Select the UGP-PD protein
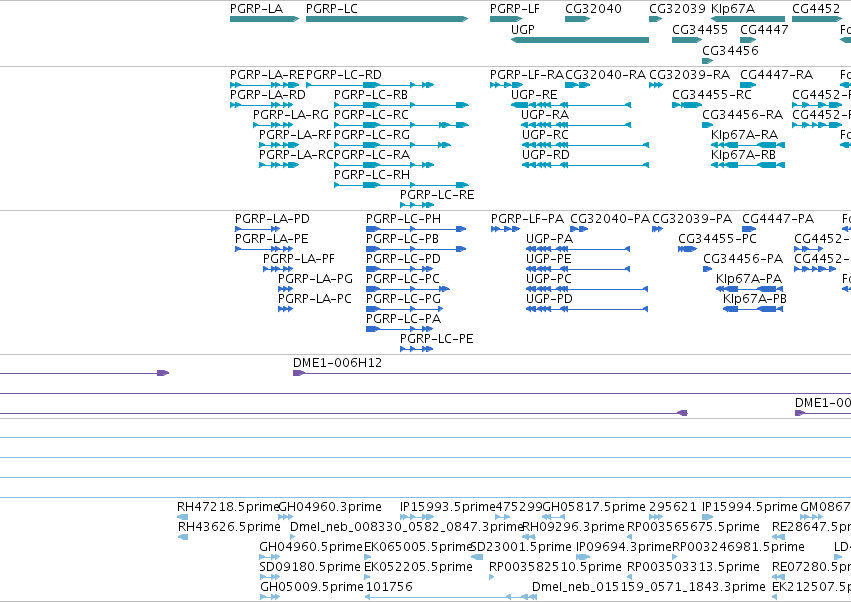 pos(587,309)
